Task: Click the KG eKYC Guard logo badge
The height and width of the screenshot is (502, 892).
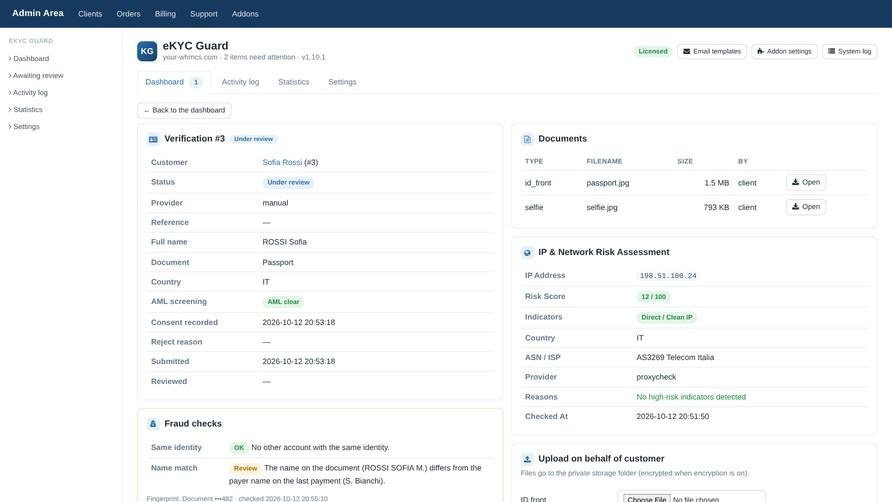Action: 147,51
